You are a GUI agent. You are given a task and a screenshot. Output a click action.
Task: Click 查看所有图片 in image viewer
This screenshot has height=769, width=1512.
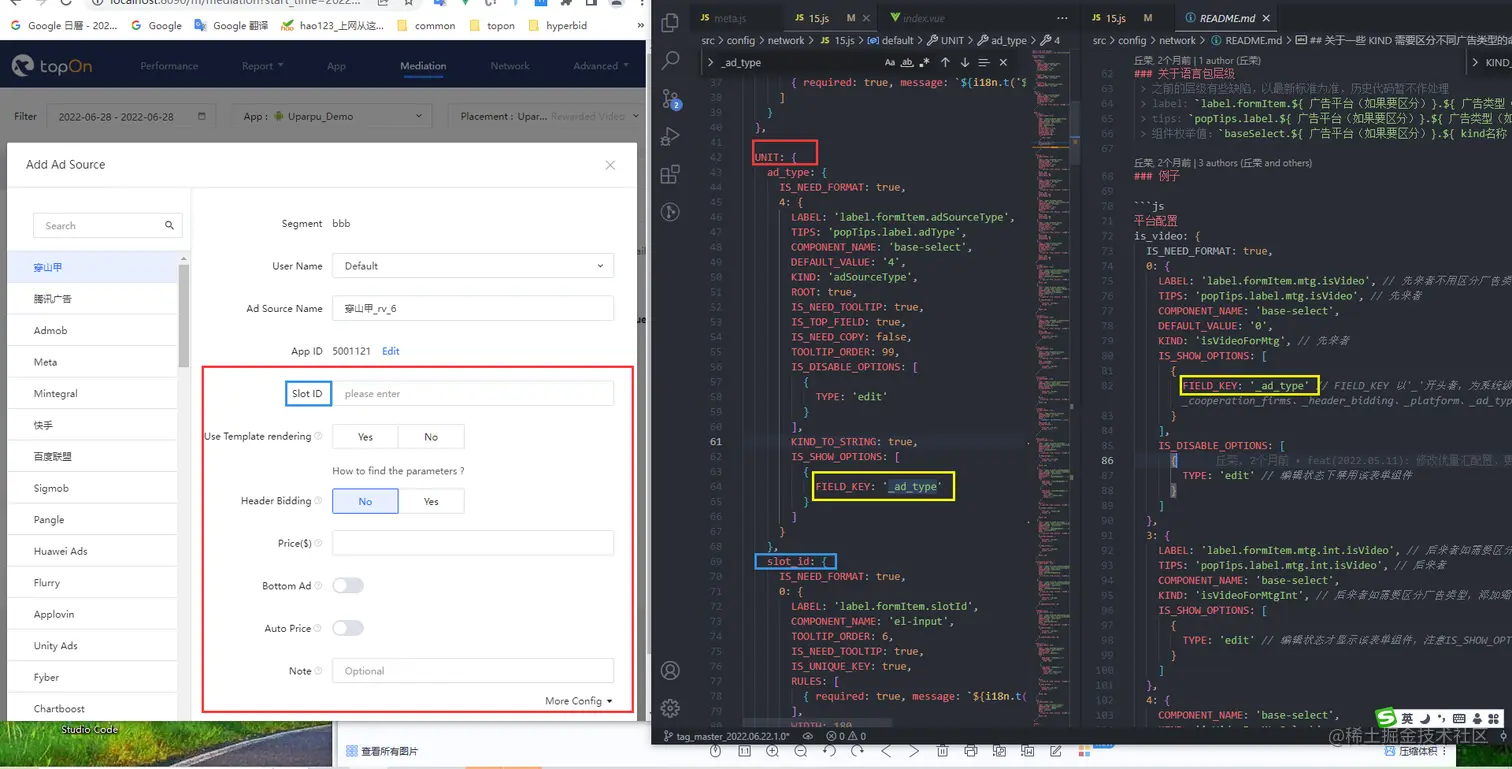pos(382,751)
